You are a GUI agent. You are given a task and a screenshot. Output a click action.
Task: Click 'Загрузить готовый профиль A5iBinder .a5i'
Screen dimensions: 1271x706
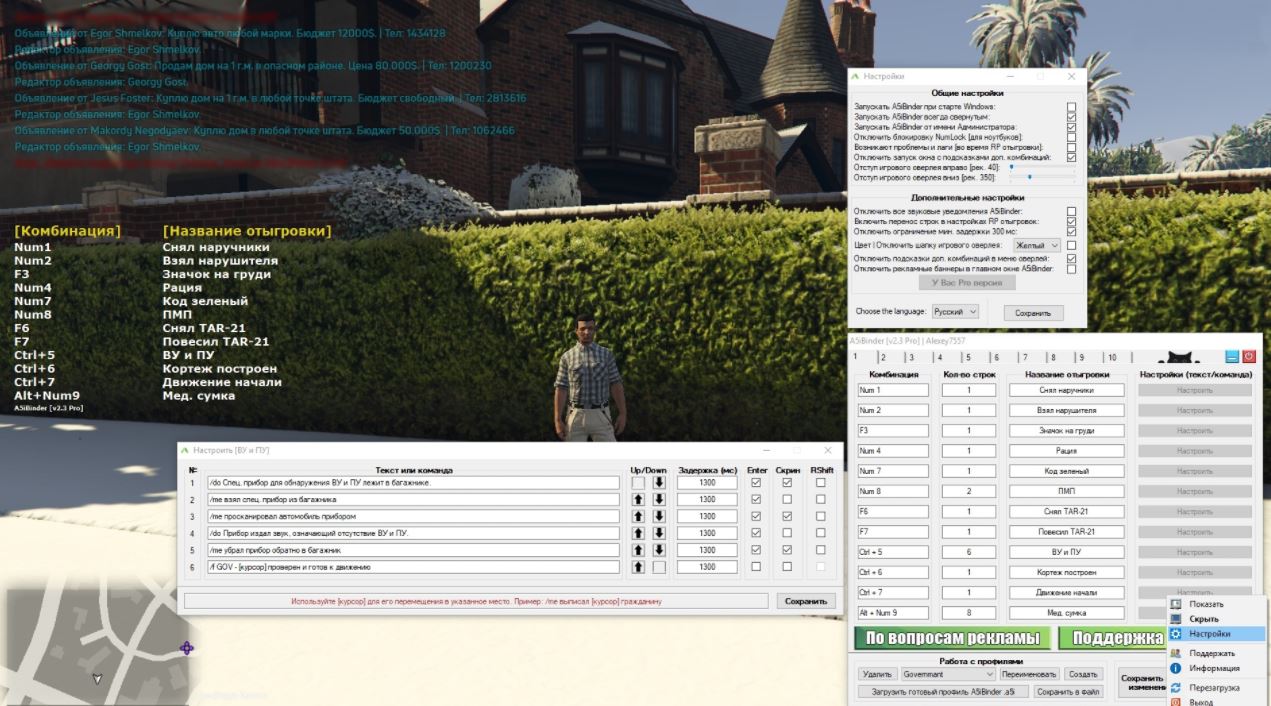tap(944, 691)
